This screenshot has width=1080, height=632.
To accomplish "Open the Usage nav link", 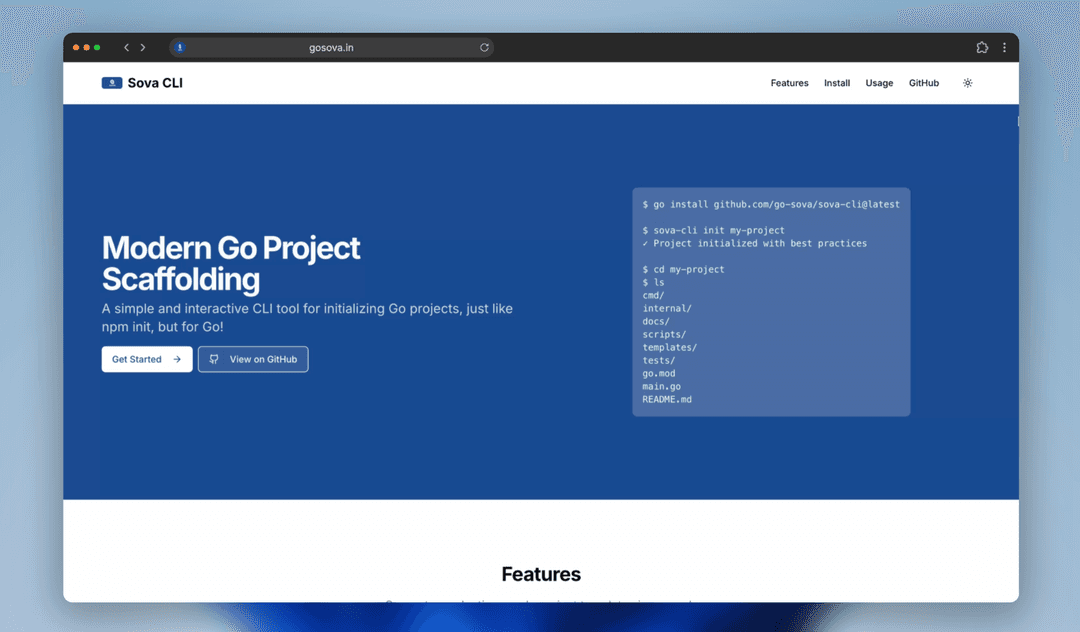I will click(x=879, y=83).
